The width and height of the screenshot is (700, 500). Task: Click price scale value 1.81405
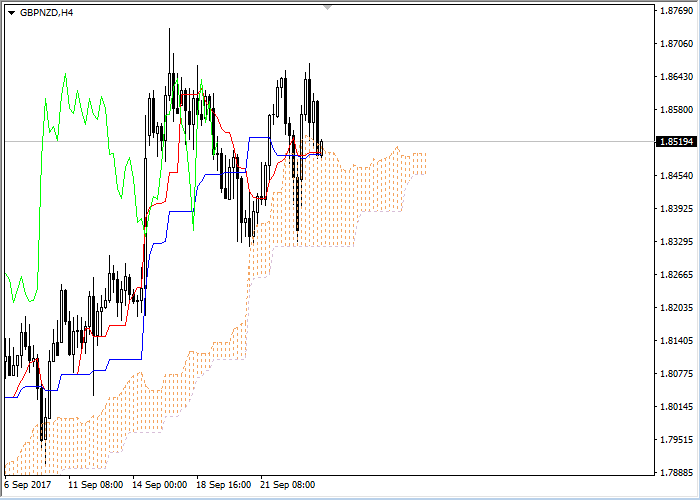click(676, 341)
